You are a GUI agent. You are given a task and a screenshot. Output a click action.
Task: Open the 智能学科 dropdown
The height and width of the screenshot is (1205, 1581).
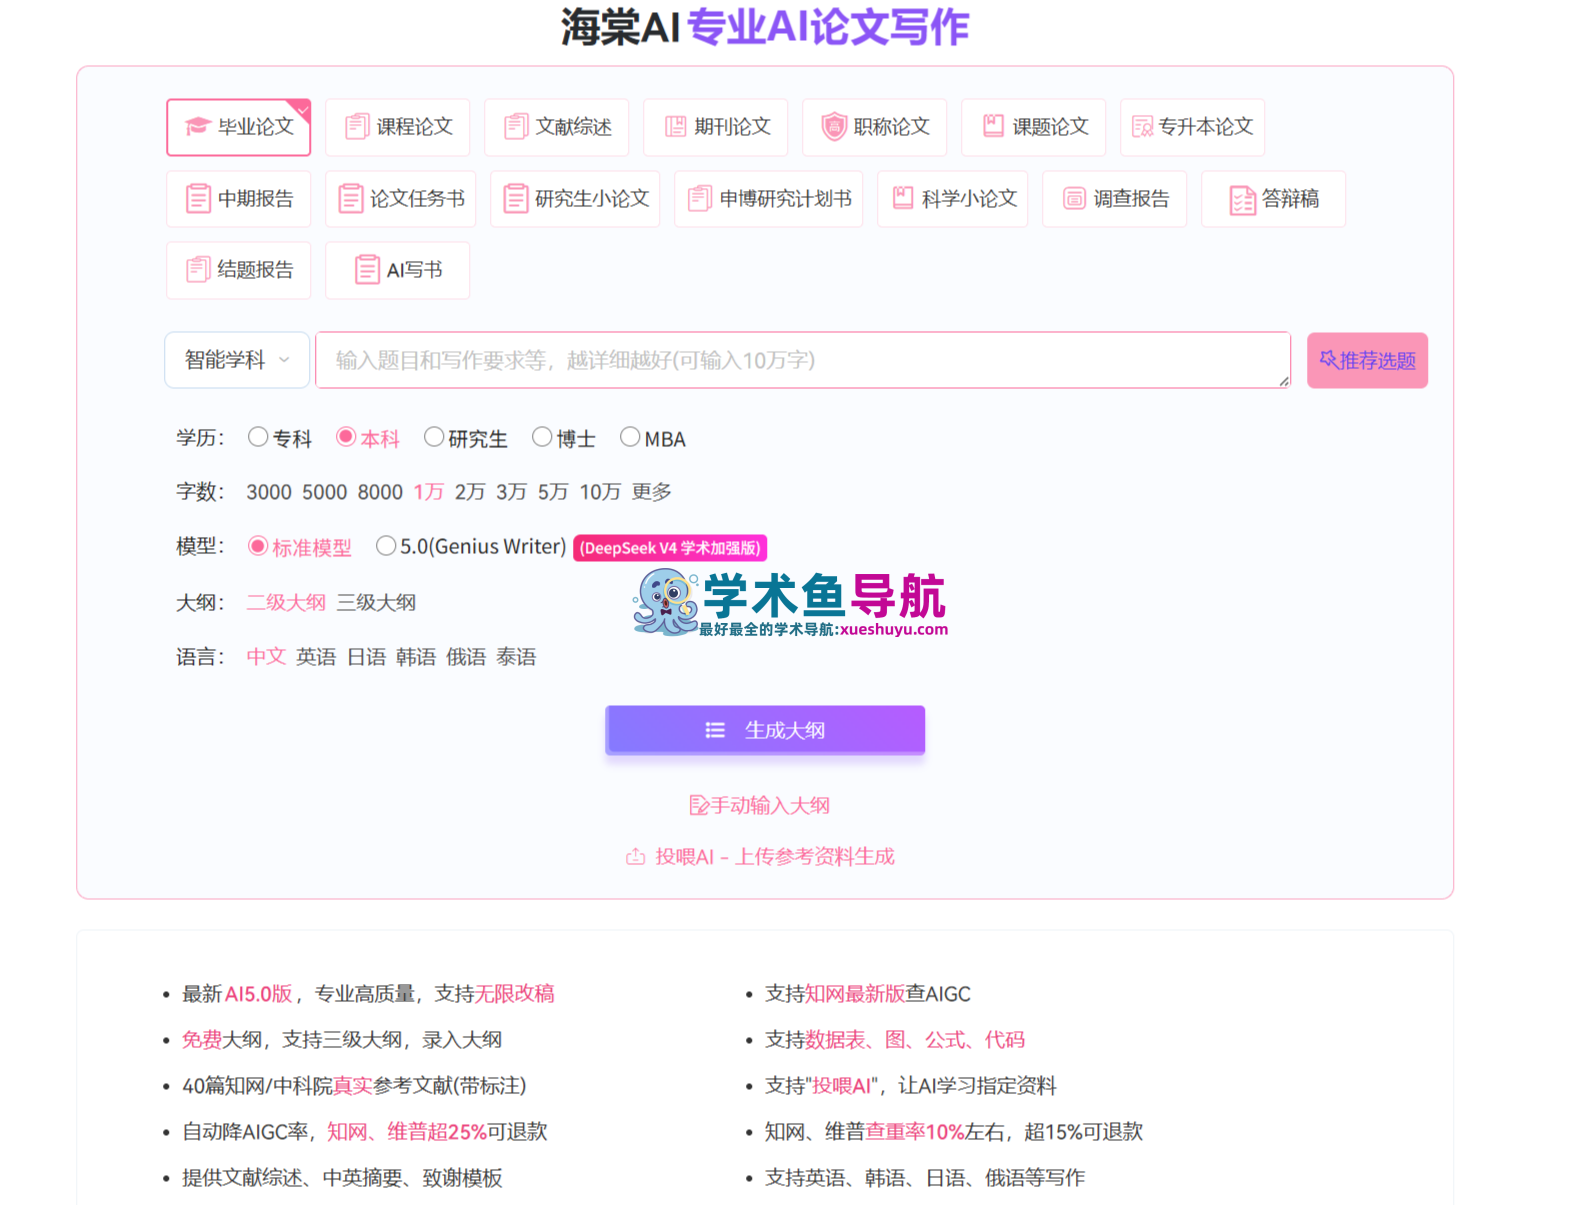coord(237,359)
